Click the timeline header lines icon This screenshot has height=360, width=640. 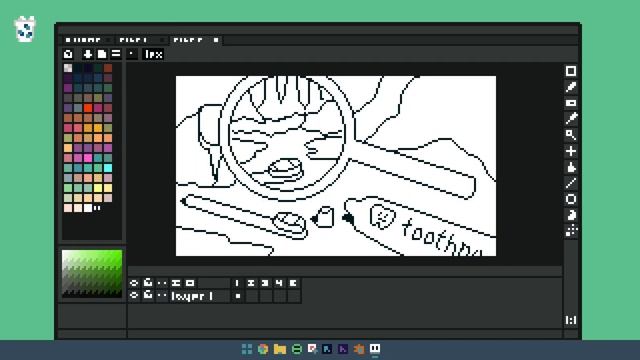pyautogui.click(x=176, y=283)
